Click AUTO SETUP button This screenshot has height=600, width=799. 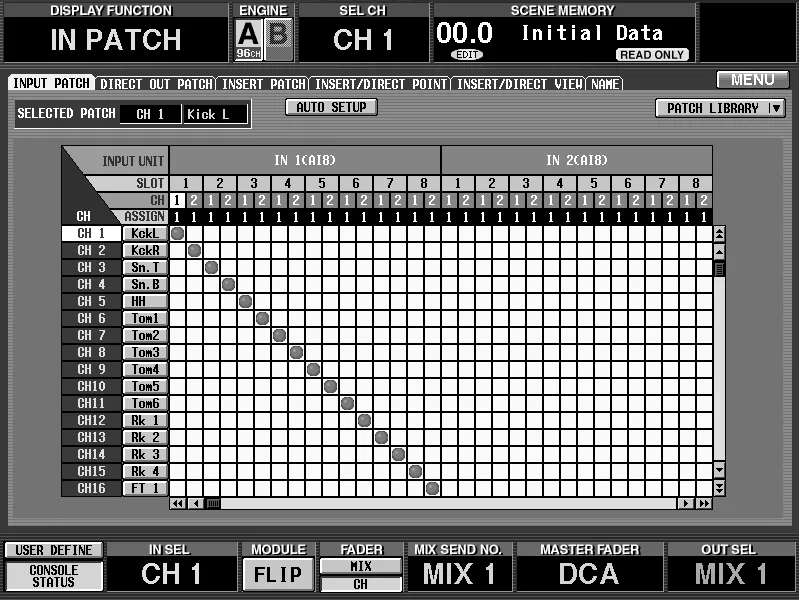[331, 107]
